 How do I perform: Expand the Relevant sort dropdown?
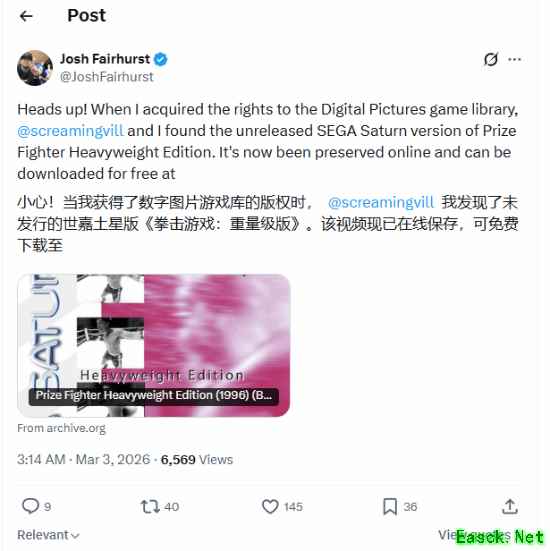tap(48, 535)
